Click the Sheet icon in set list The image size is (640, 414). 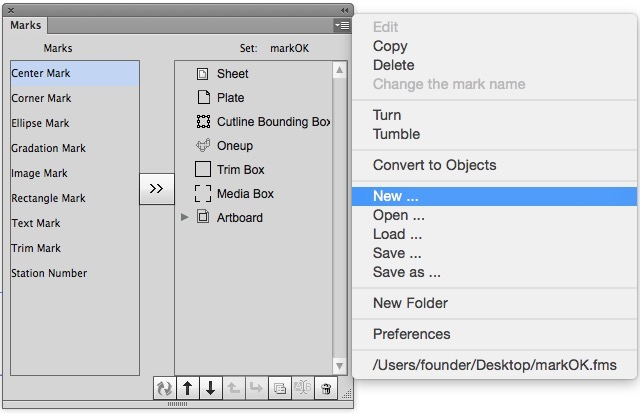[x=202, y=74]
